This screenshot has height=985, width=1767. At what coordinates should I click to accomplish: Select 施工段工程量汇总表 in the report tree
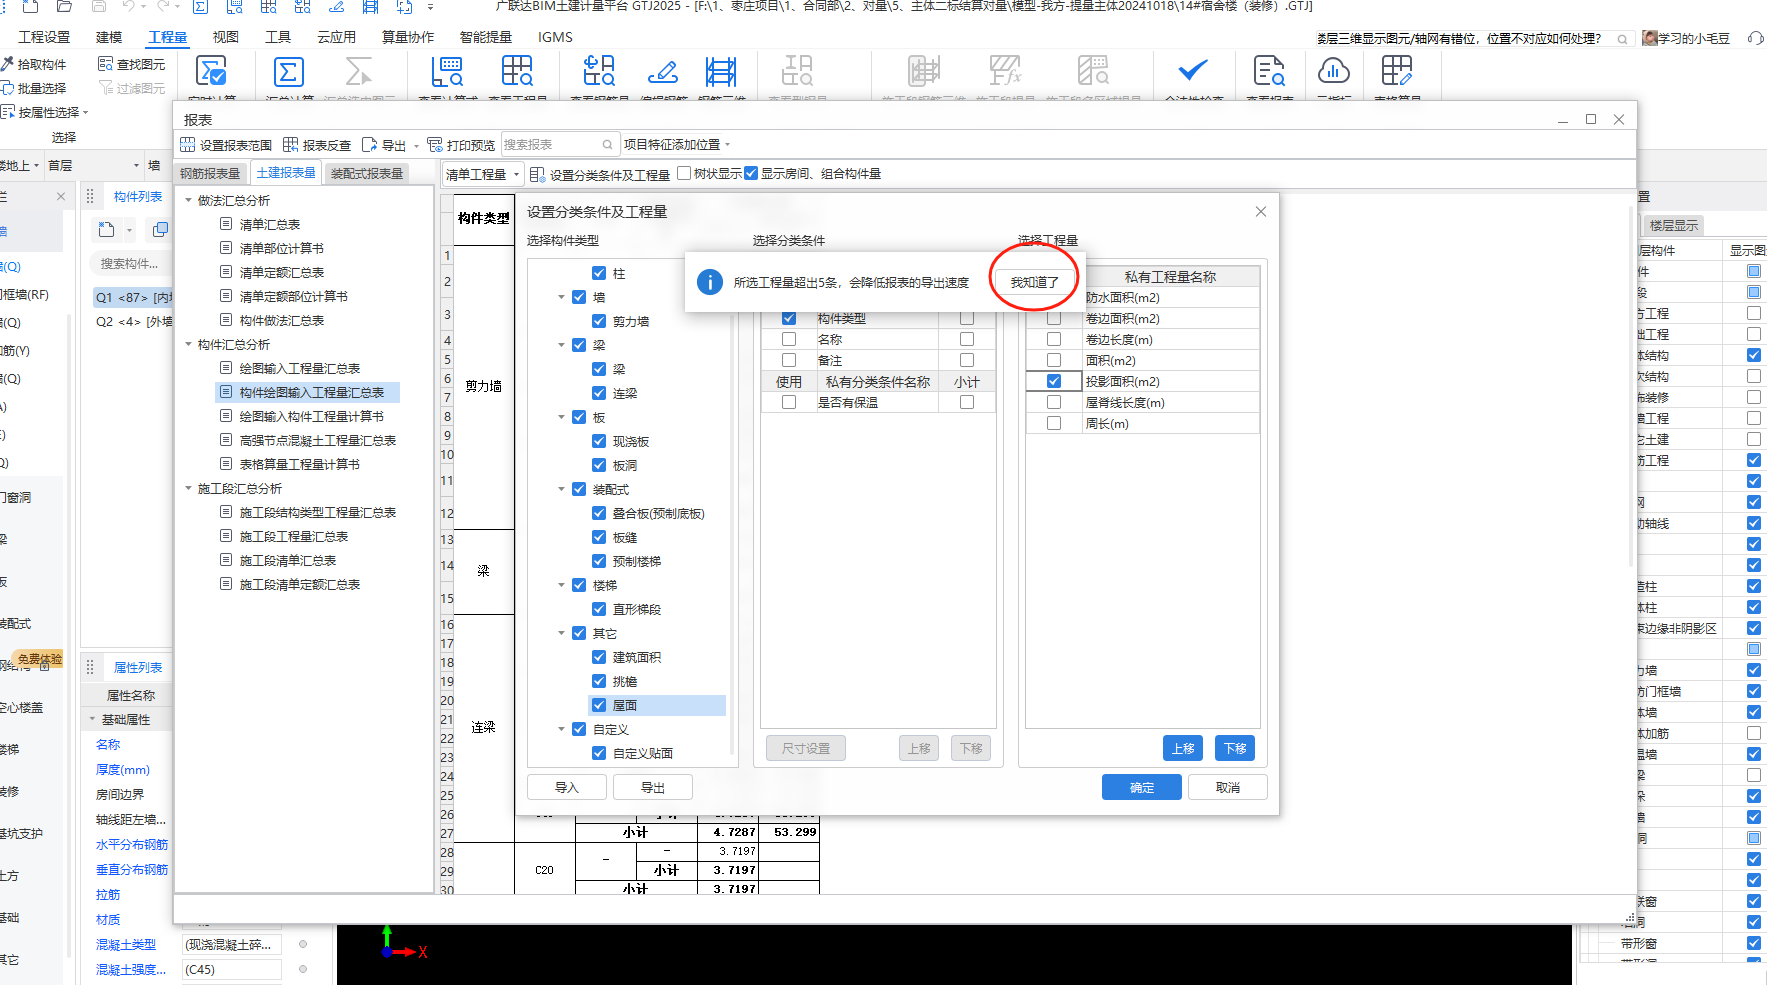(x=294, y=537)
